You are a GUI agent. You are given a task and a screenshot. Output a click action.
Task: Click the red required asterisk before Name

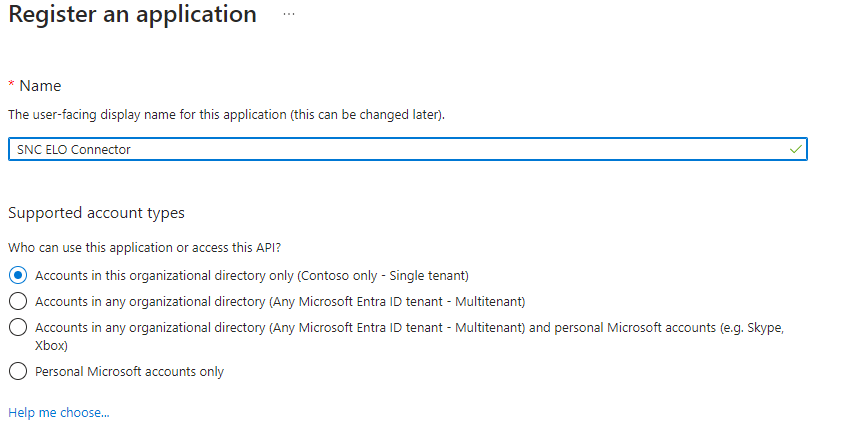coord(11,86)
